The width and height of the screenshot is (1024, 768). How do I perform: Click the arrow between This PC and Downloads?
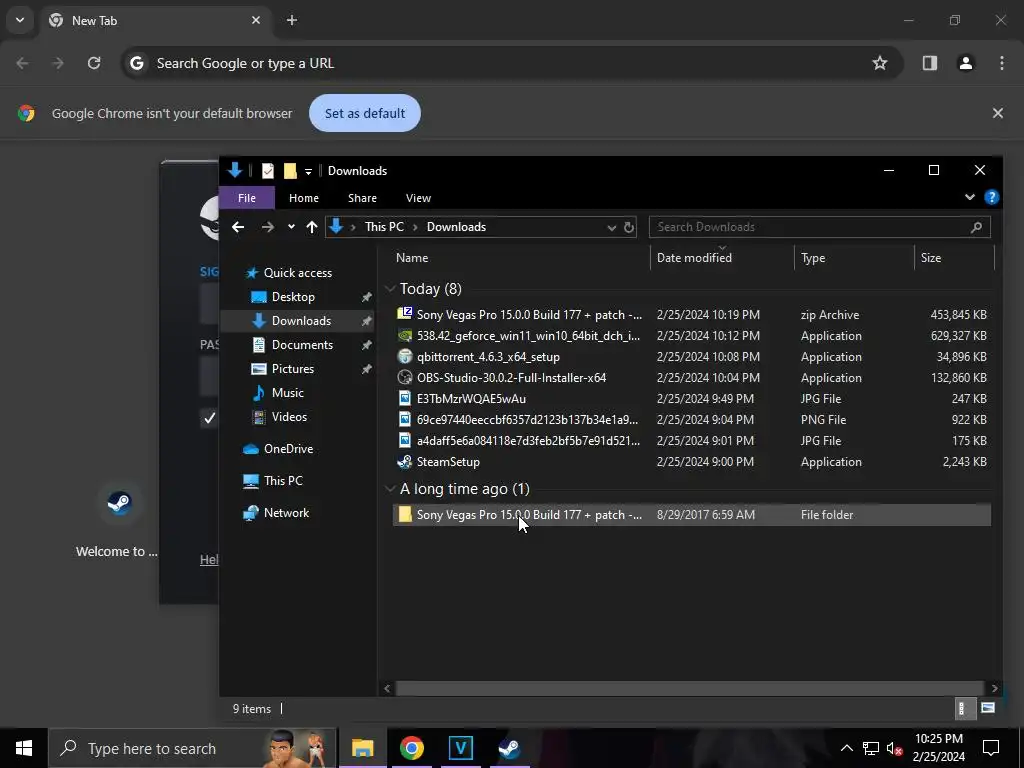tap(415, 227)
